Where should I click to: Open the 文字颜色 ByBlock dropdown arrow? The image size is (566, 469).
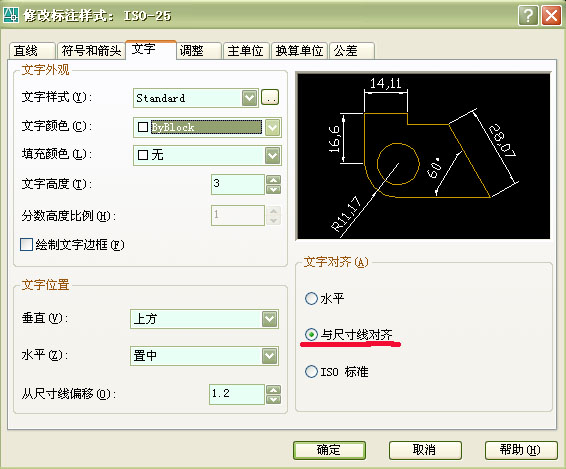click(x=272, y=127)
